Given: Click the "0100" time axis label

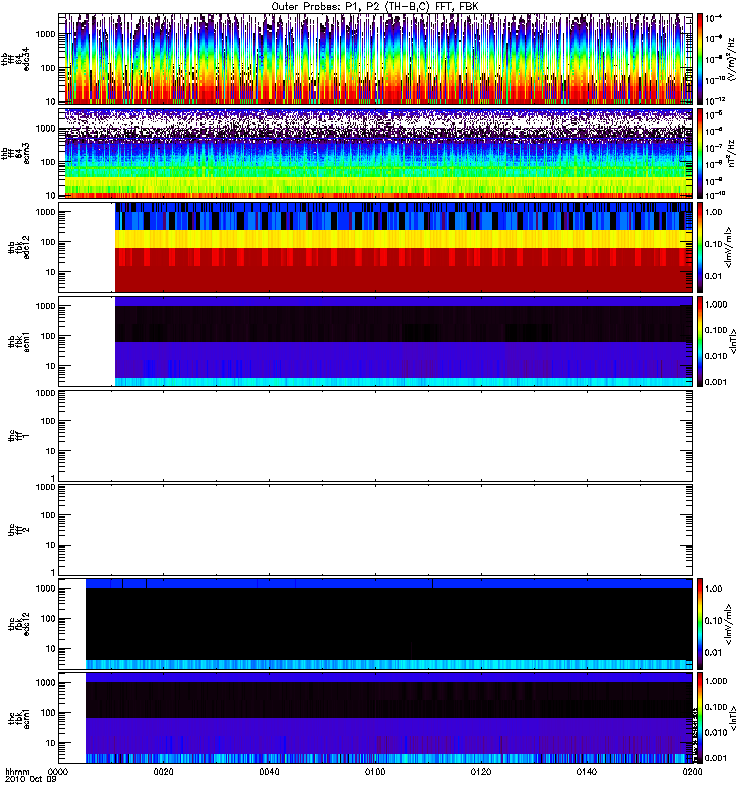Looking at the screenshot, I should coord(375,771).
